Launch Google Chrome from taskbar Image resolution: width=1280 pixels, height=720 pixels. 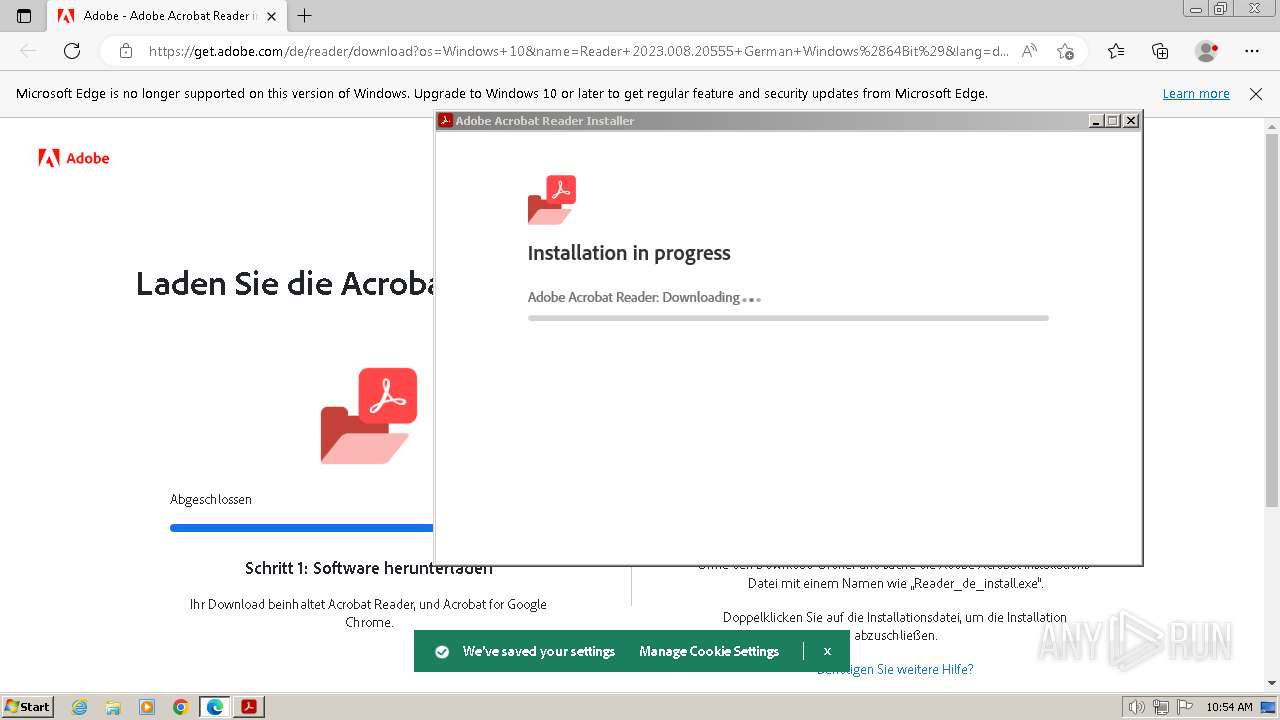coord(181,707)
